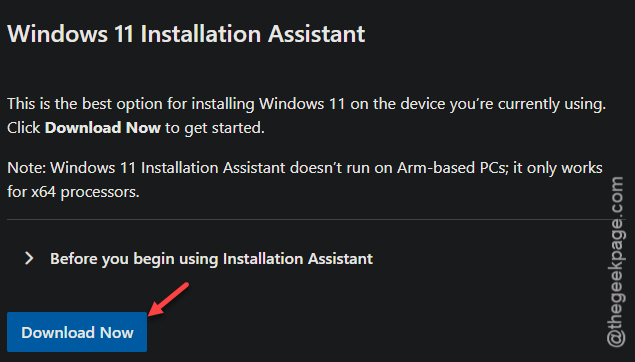Click the words it only works in the note
The height and width of the screenshot is (362, 635).
click(x=558, y=168)
